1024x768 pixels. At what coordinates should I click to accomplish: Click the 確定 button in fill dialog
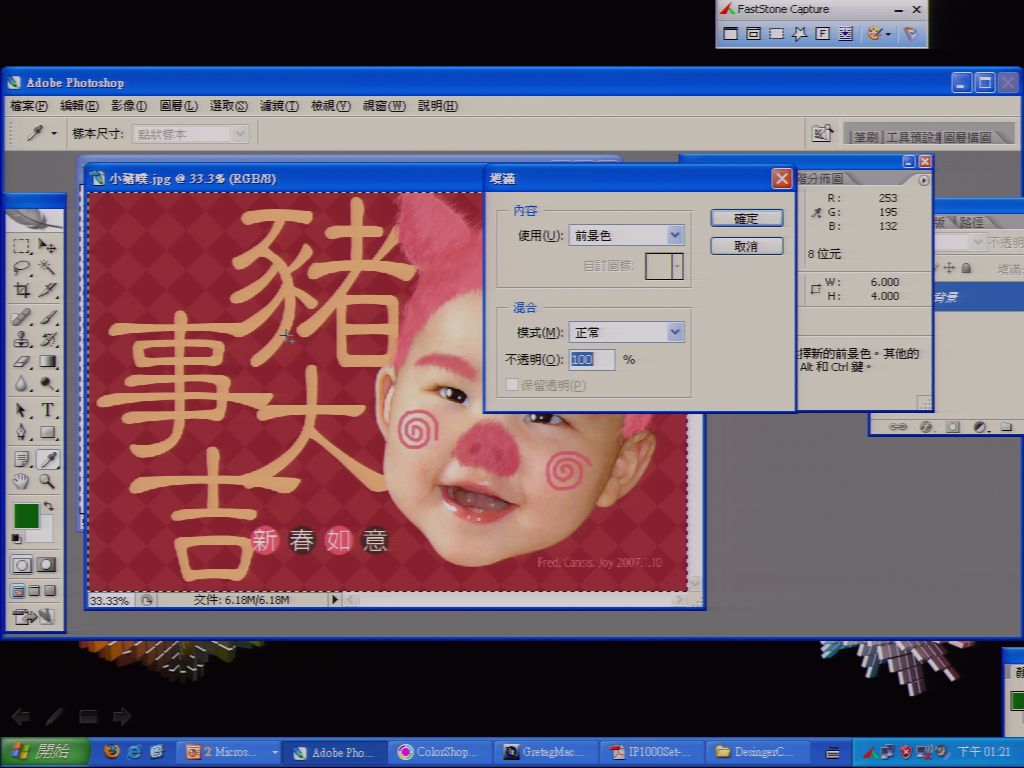click(x=746, y=219)
